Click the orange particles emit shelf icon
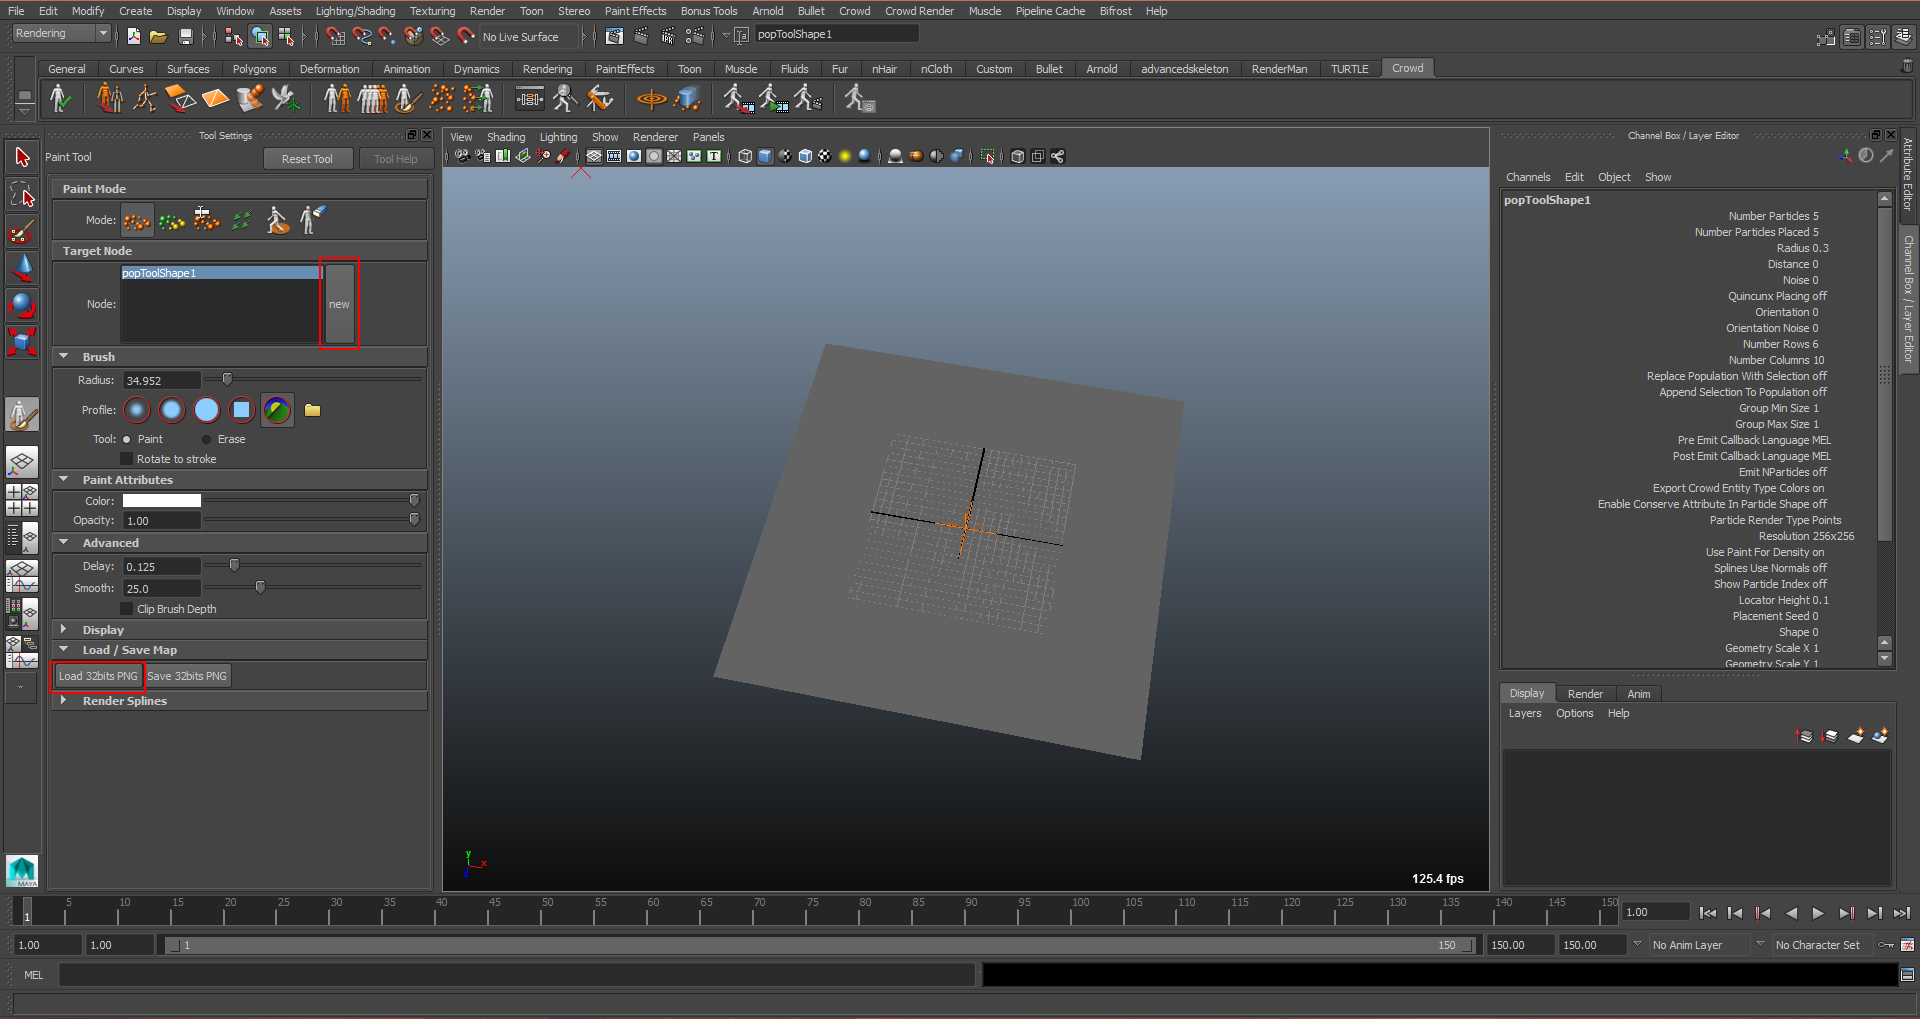This screenshot has width=1920, height=1019. coord(441,99)
